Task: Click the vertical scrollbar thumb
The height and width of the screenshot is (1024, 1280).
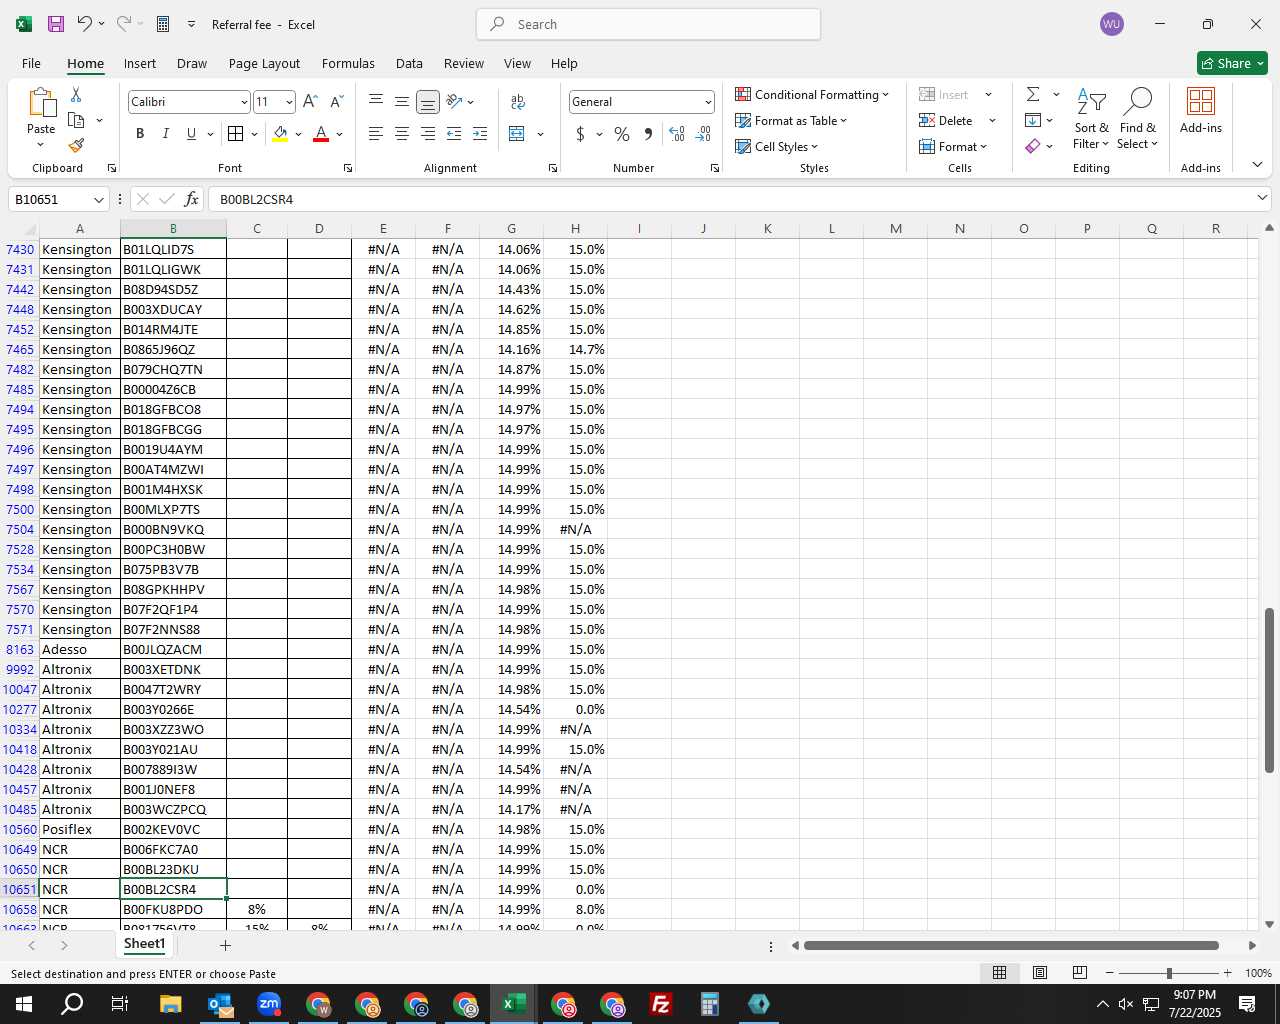Action: 1269,690
